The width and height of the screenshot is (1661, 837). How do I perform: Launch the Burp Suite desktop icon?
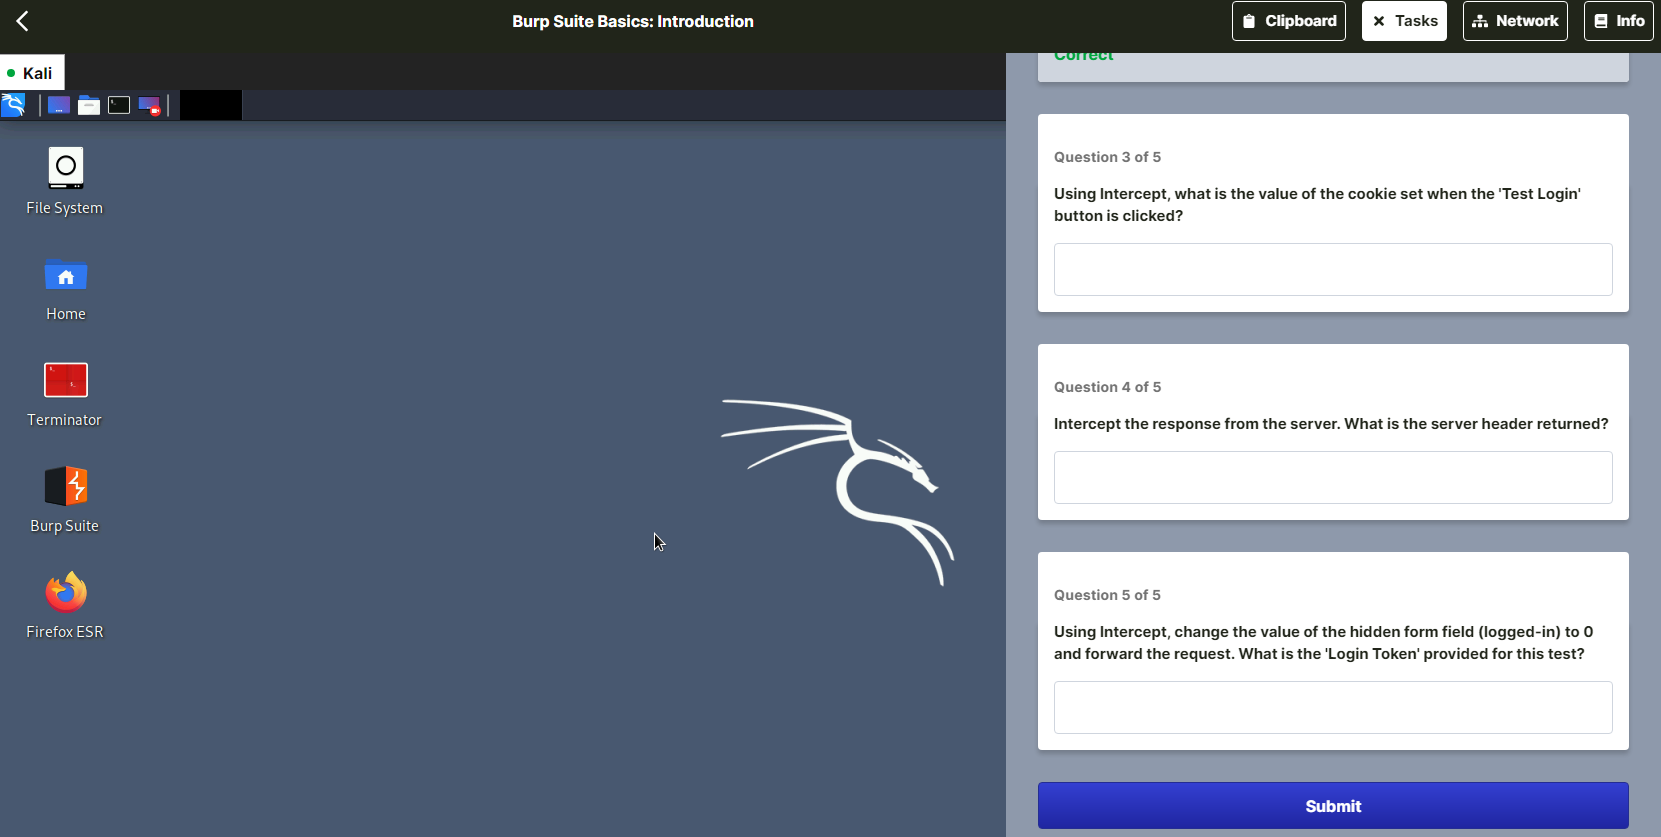point(65,500)
